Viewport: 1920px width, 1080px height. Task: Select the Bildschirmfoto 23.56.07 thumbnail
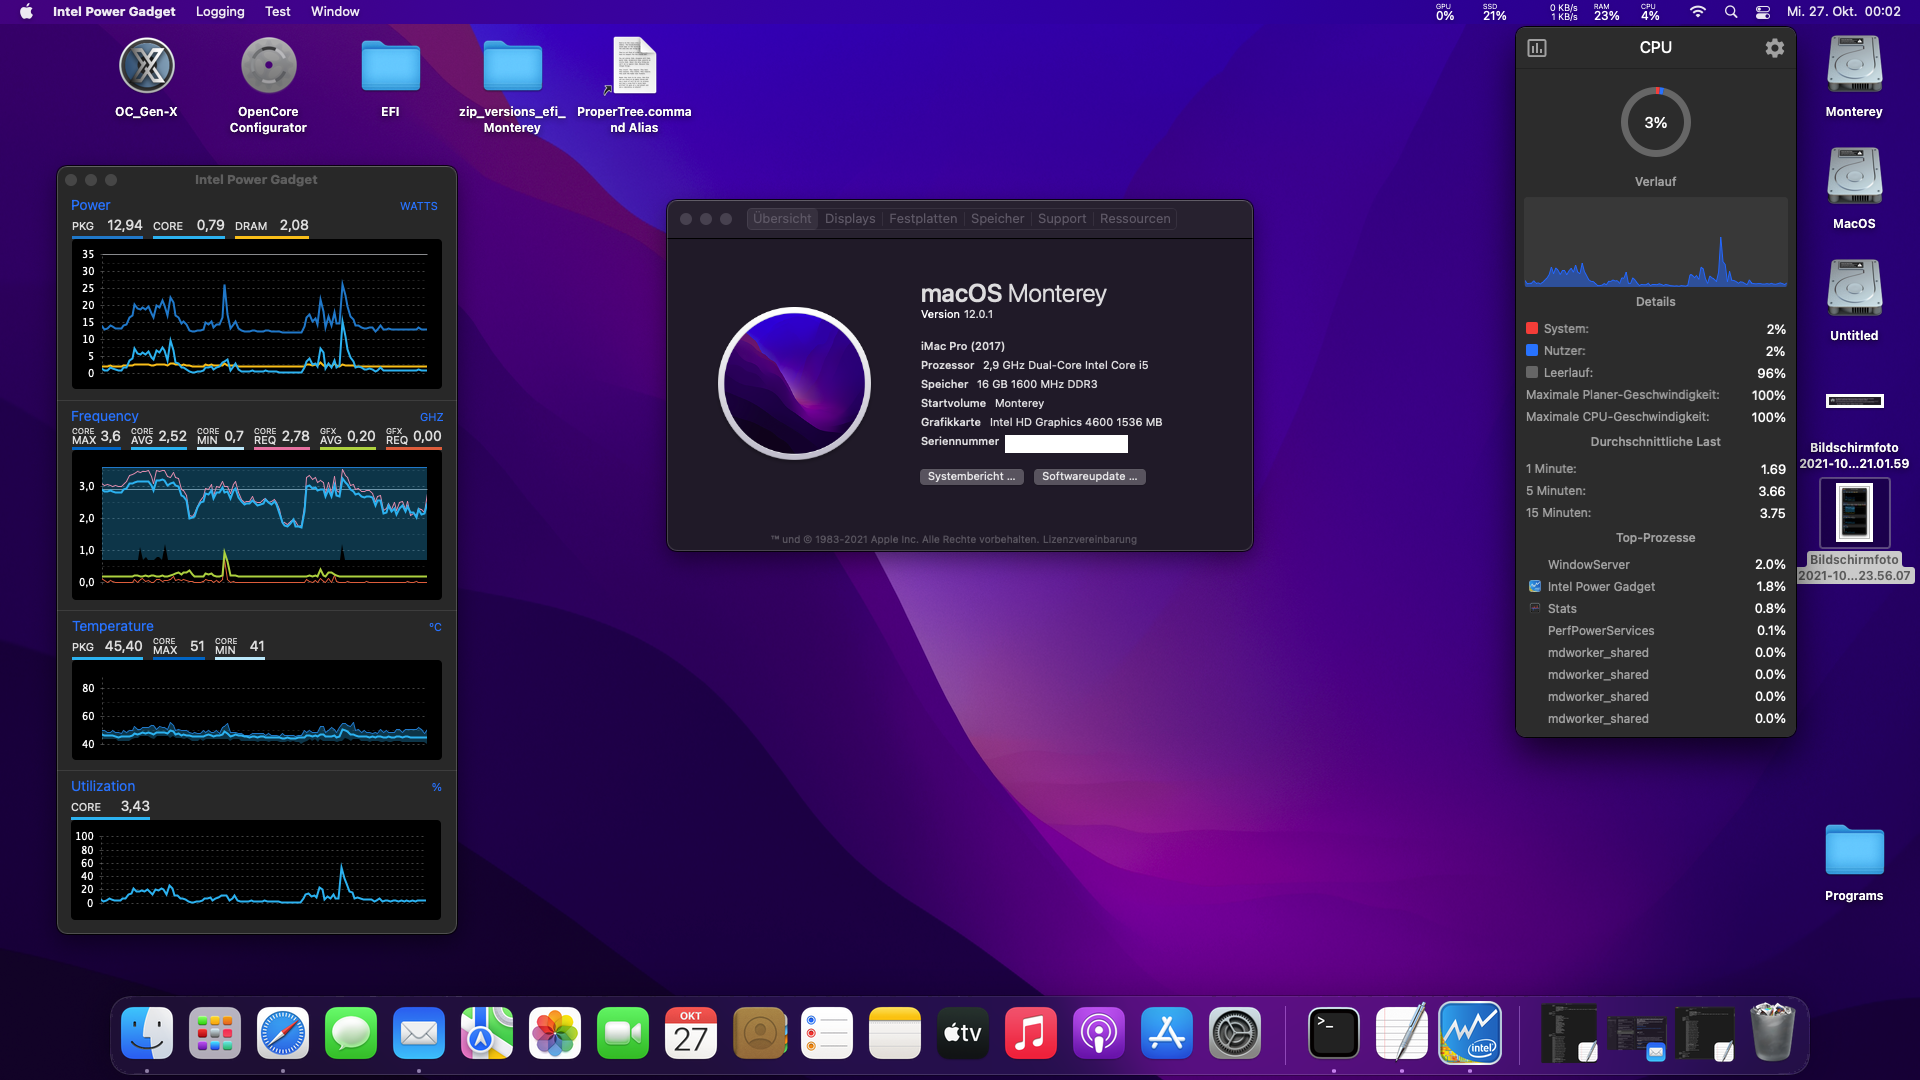pos(1853,512)
